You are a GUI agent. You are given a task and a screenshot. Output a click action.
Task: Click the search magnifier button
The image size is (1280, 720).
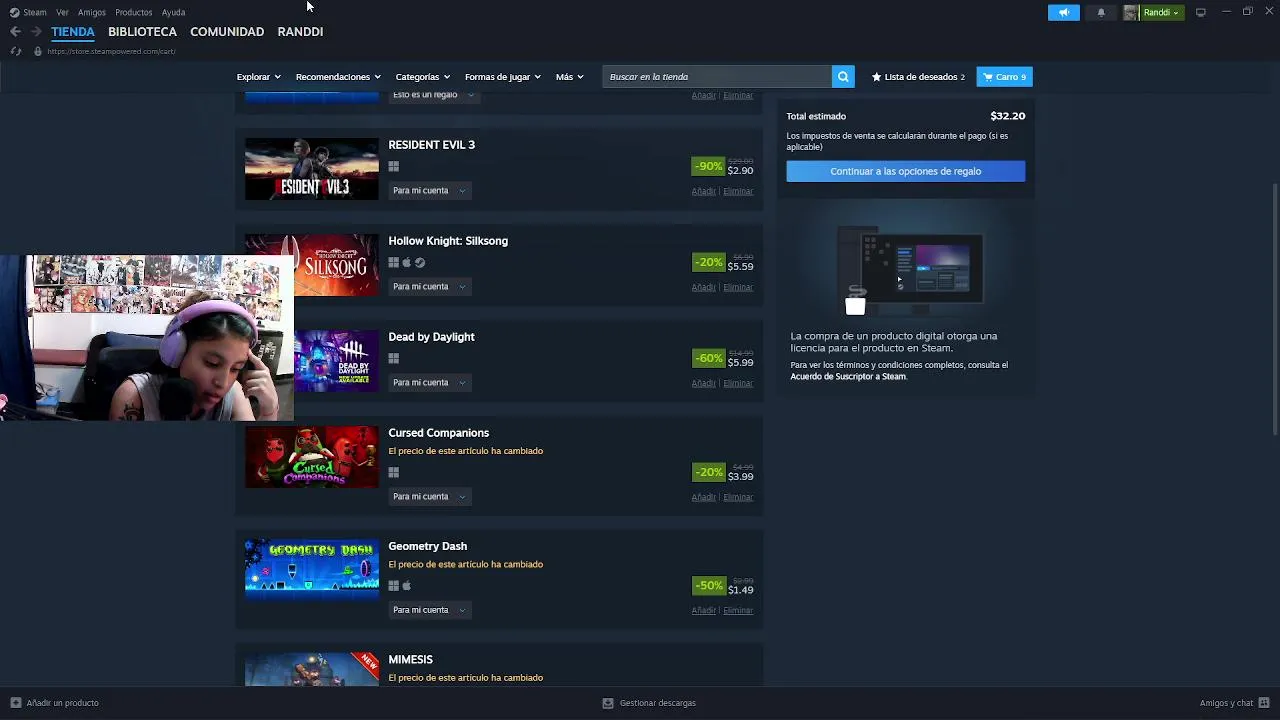tap(843, 77)
